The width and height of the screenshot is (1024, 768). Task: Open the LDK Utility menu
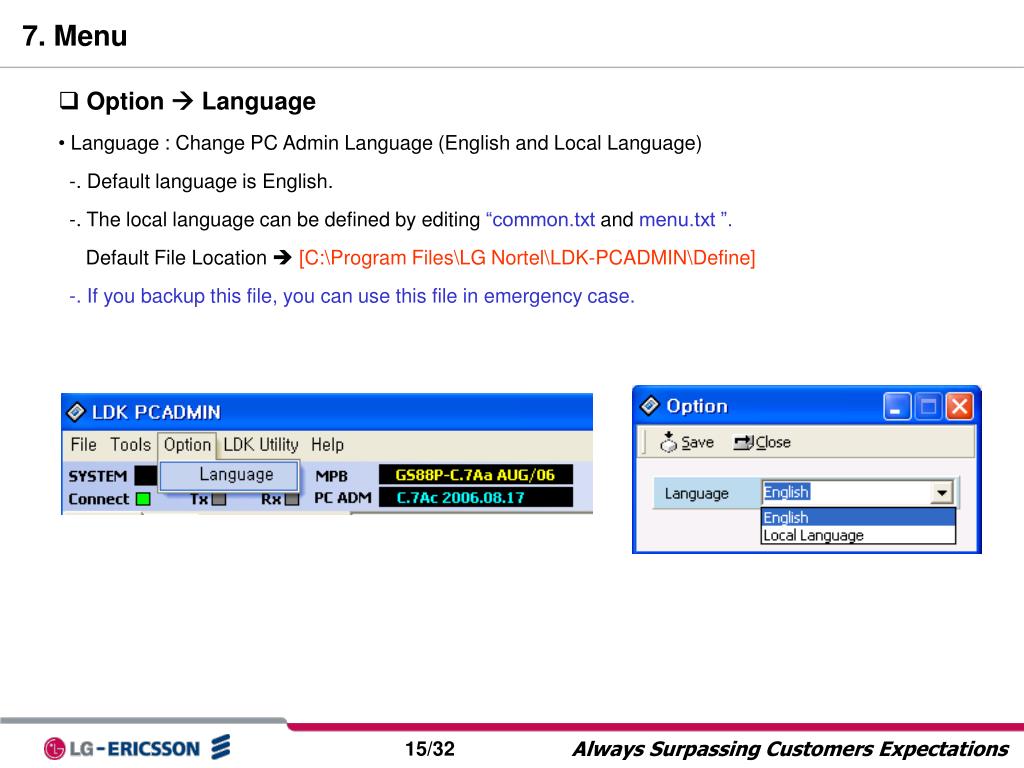tap(261, 445)
